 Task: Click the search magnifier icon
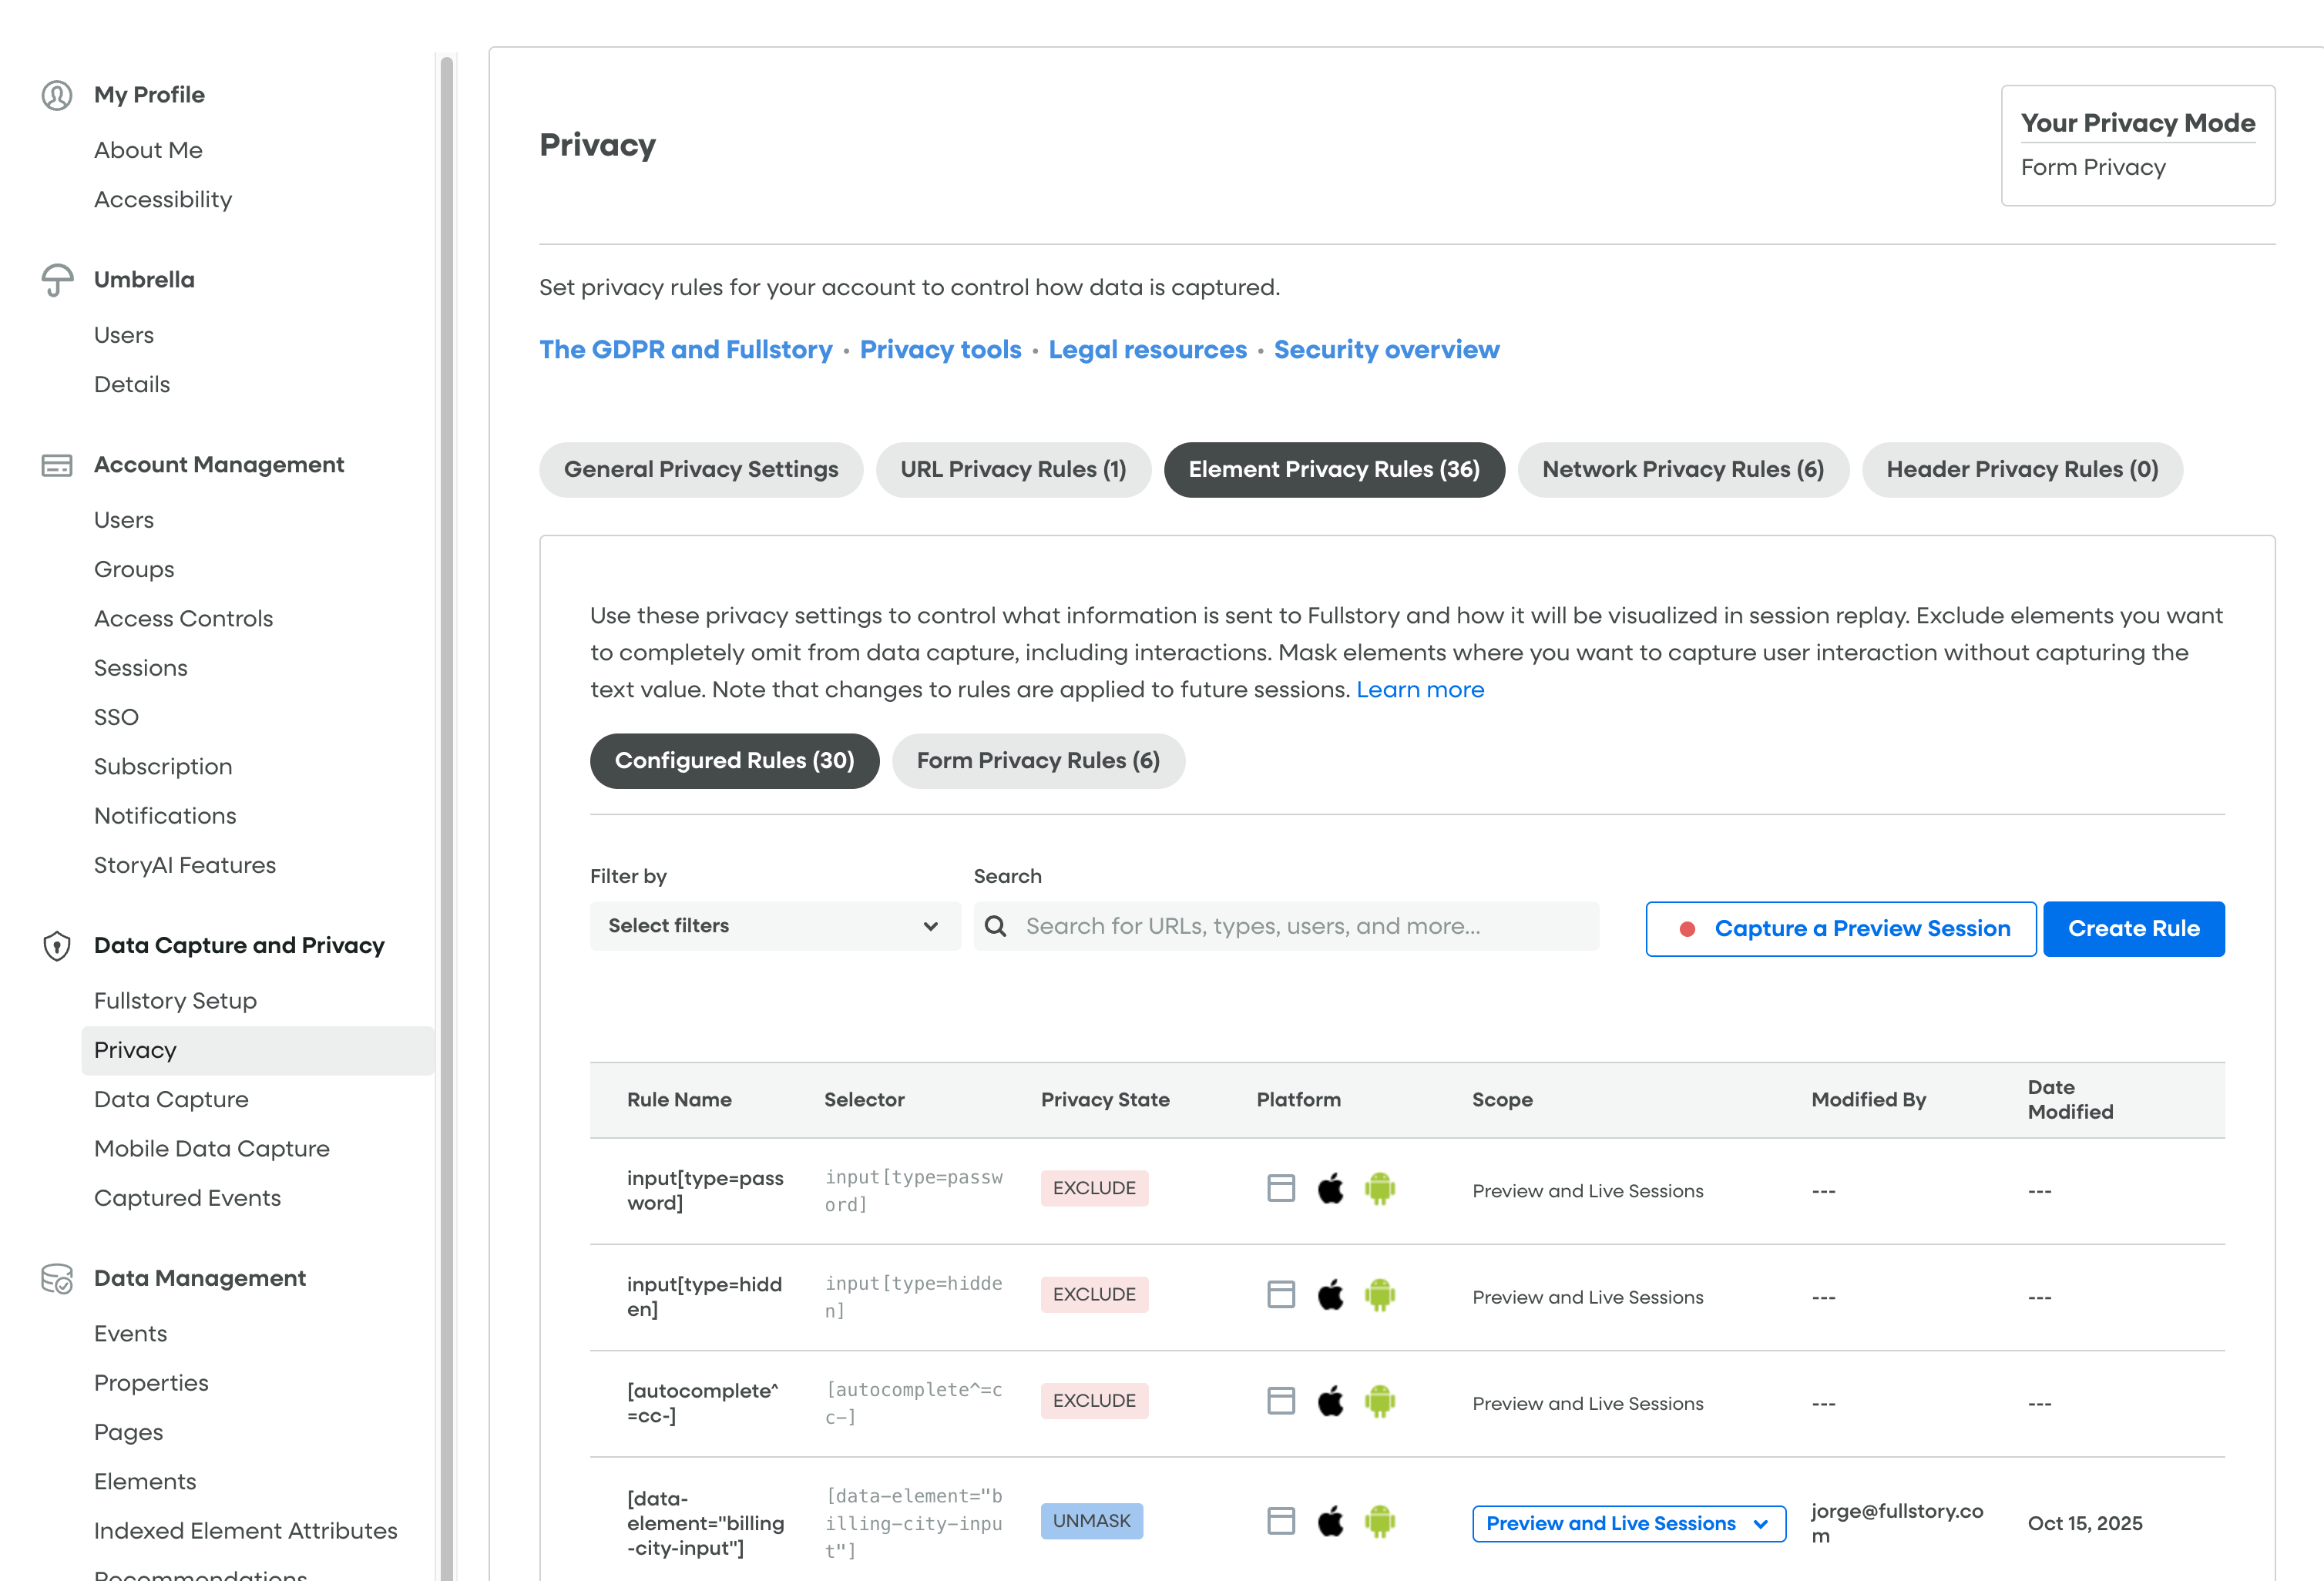point(995,926)
